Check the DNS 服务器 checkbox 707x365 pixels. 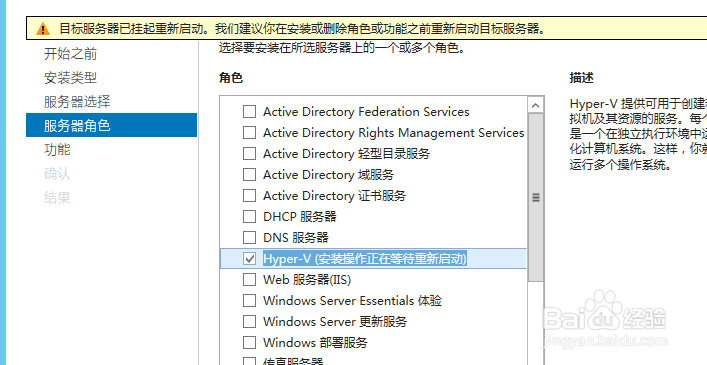tap(249, 237)
